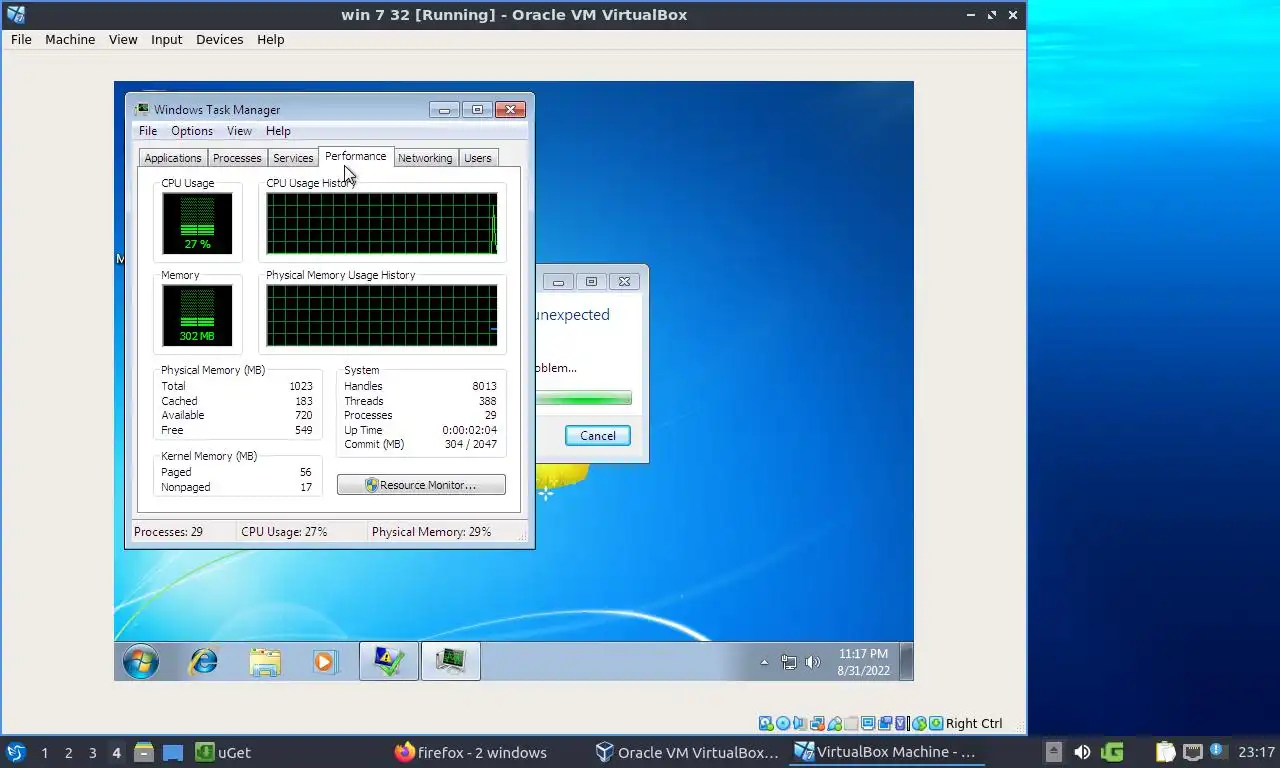Click the Memory 302 MB gauge
This screenshot has height=768, width=1280.
pyautogui.click(x=197, y=316)
